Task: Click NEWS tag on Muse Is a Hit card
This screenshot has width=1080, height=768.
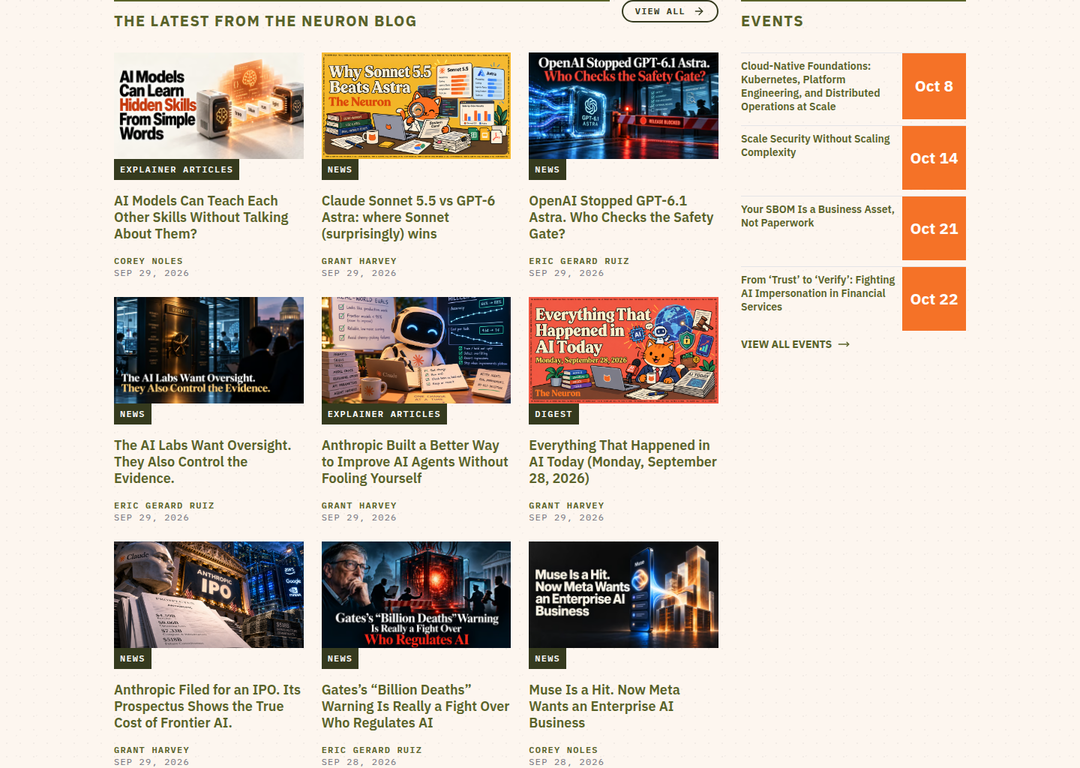Action: tap(547, 658)
